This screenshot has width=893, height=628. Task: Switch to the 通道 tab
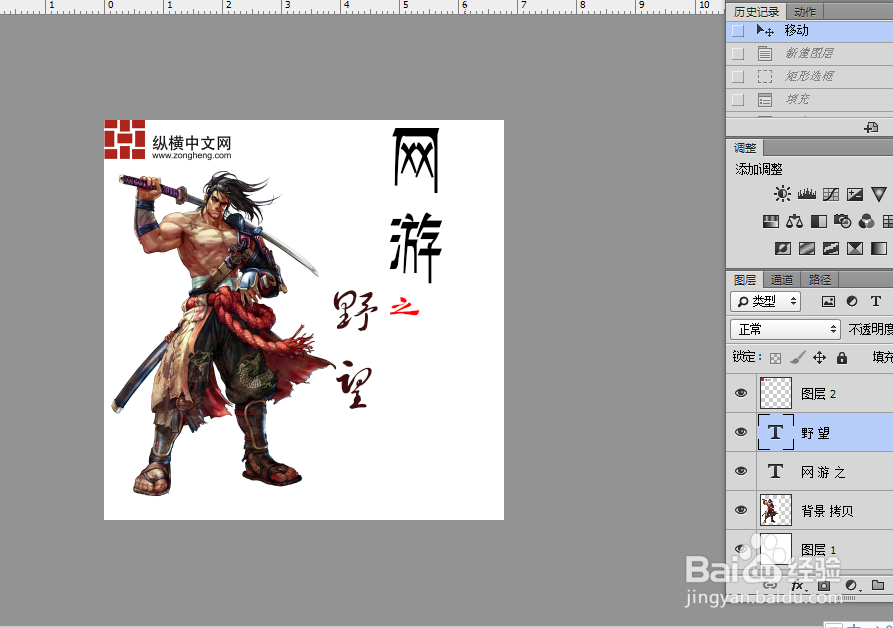coord(781,280)
